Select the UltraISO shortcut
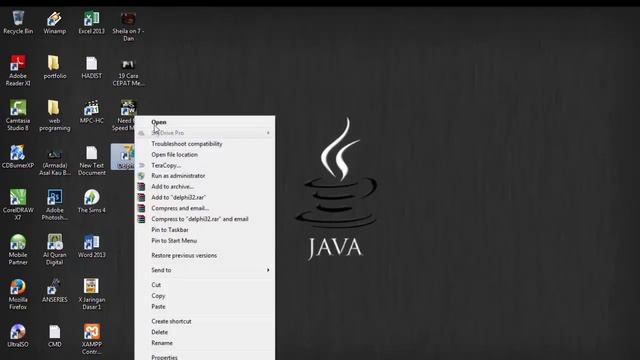Image resolution: width=640 pixels, height=360 pixels. coord(18,336)
